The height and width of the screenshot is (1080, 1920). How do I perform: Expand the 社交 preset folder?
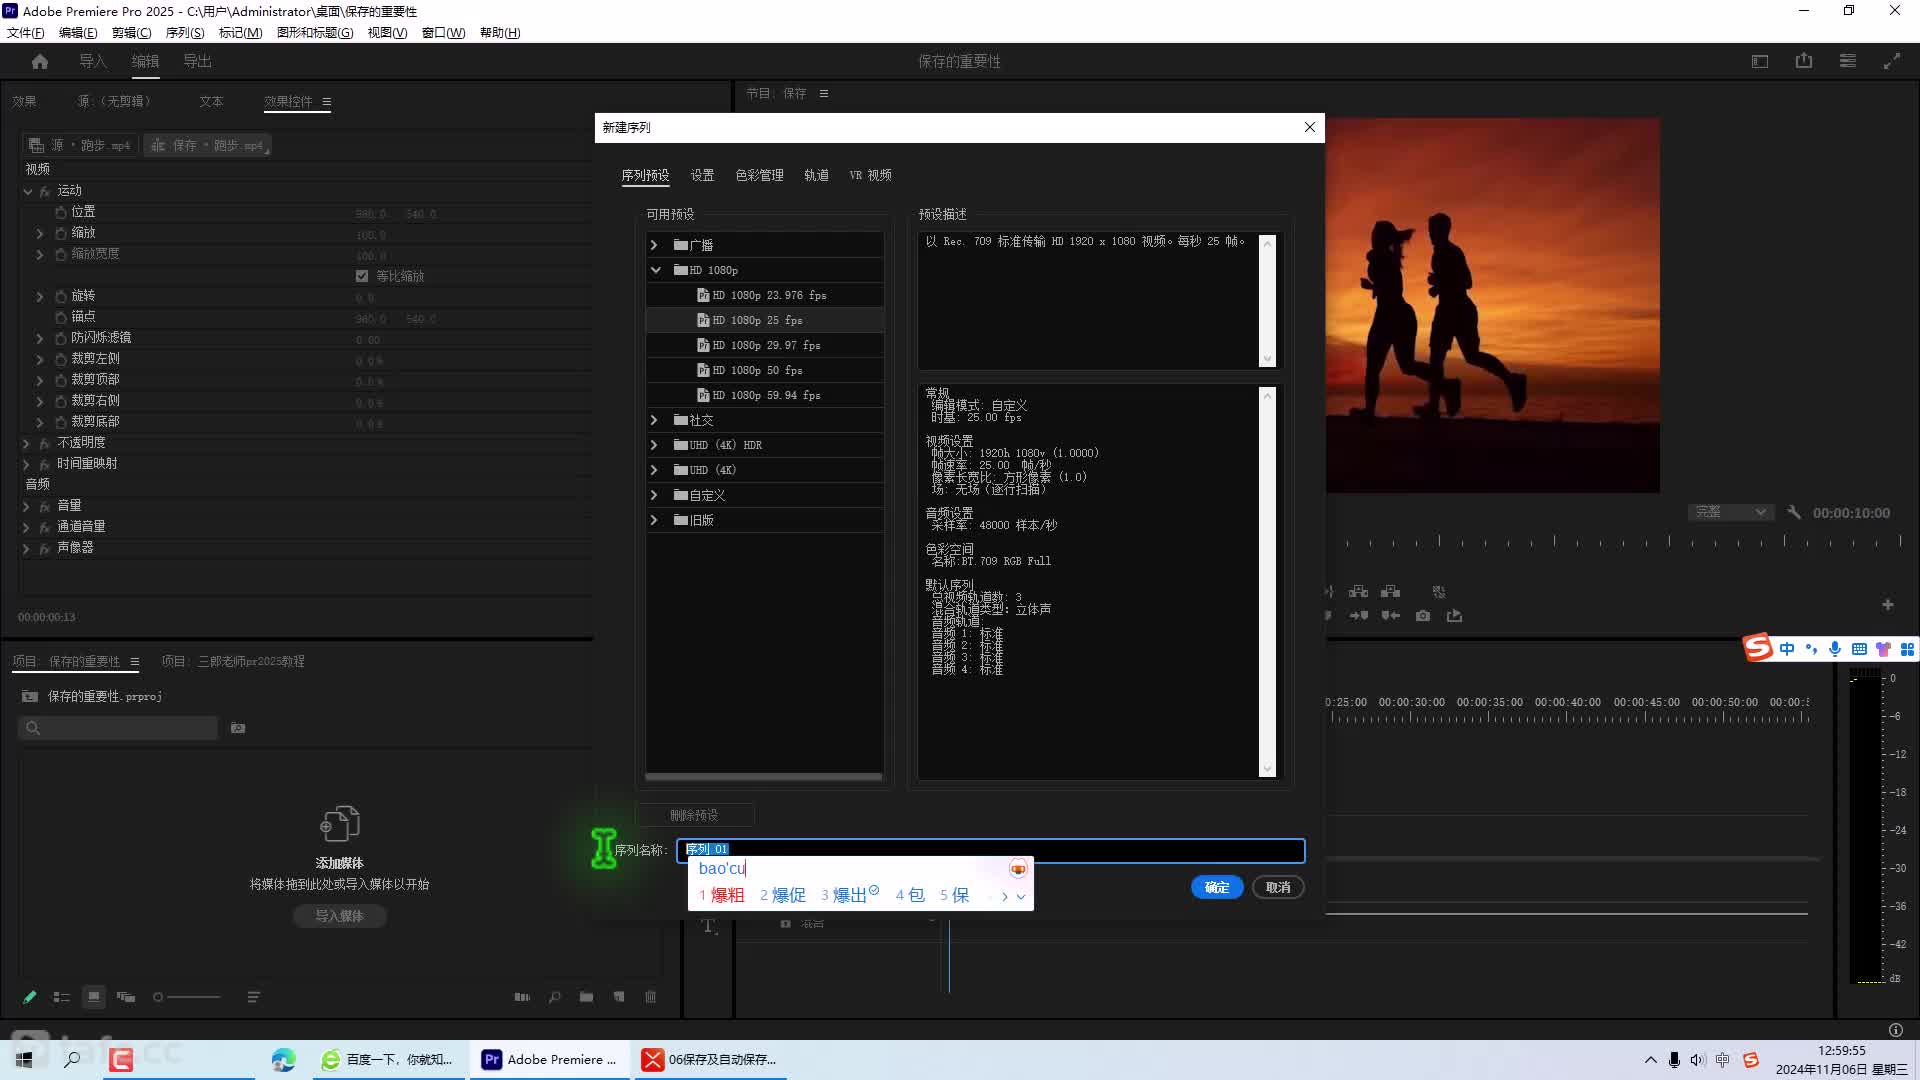coord(655,420)
